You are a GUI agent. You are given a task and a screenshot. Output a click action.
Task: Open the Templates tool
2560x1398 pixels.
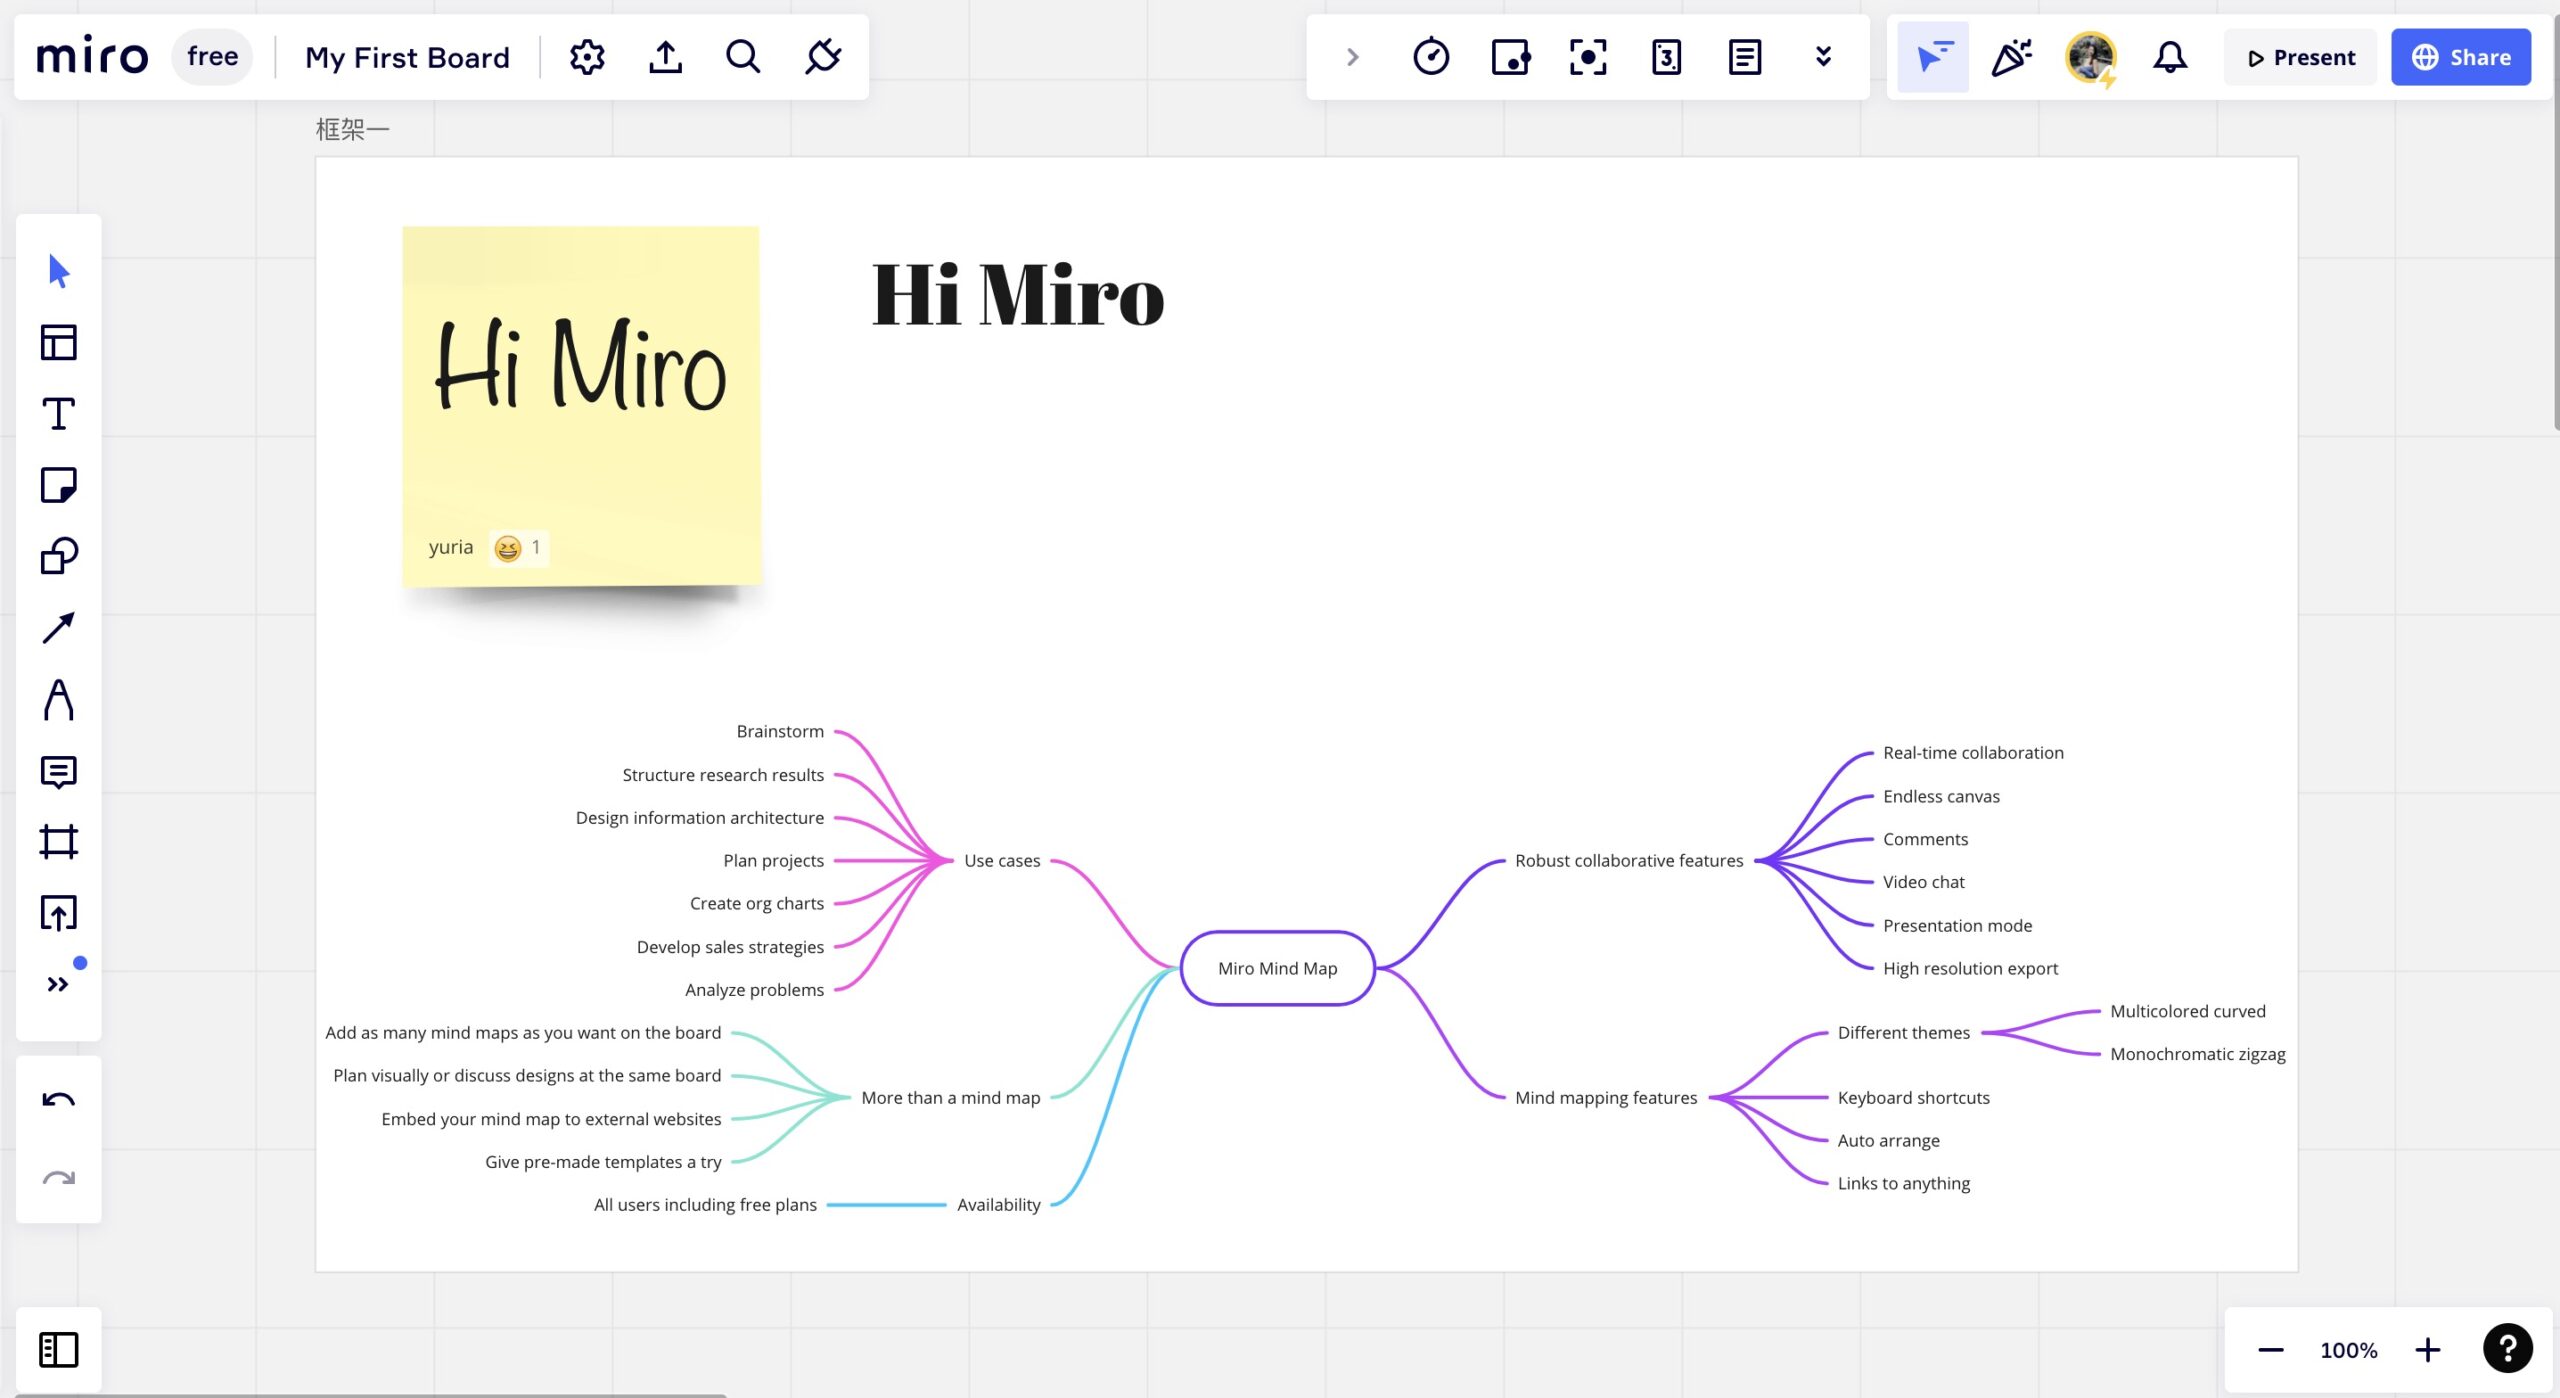(x=58, y=342)
